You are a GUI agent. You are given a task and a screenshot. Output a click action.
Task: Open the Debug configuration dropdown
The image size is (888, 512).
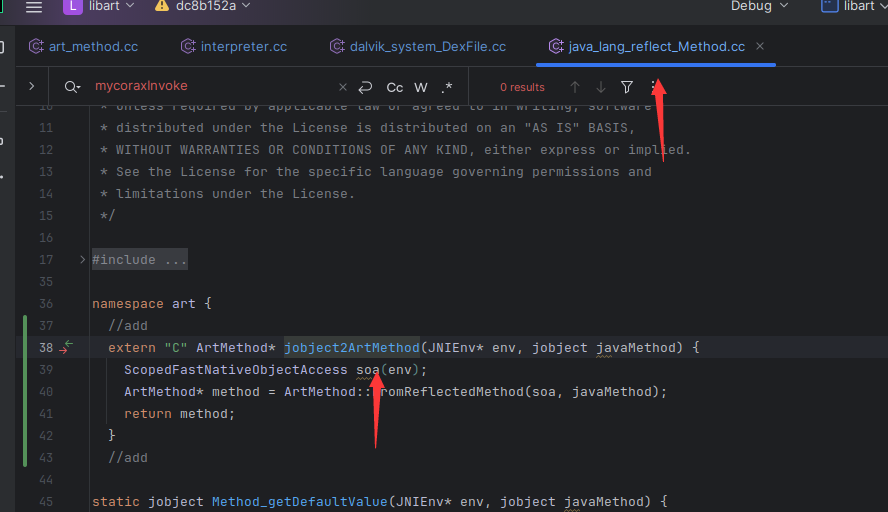pos(759,7)
